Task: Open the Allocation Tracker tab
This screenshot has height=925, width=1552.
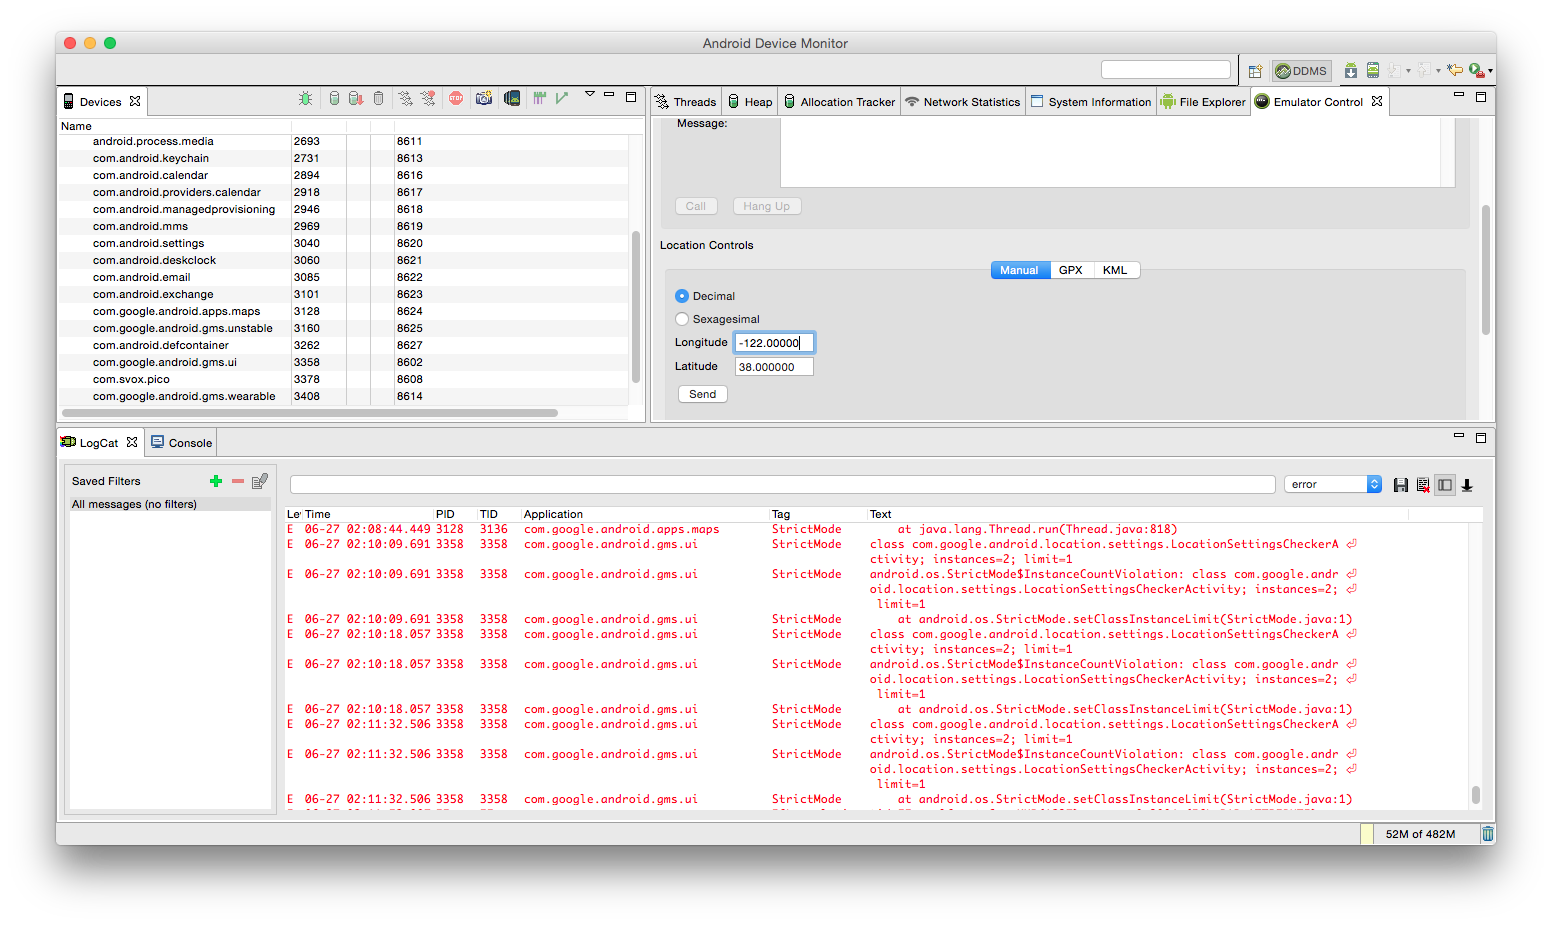Action: click(839, 102)
